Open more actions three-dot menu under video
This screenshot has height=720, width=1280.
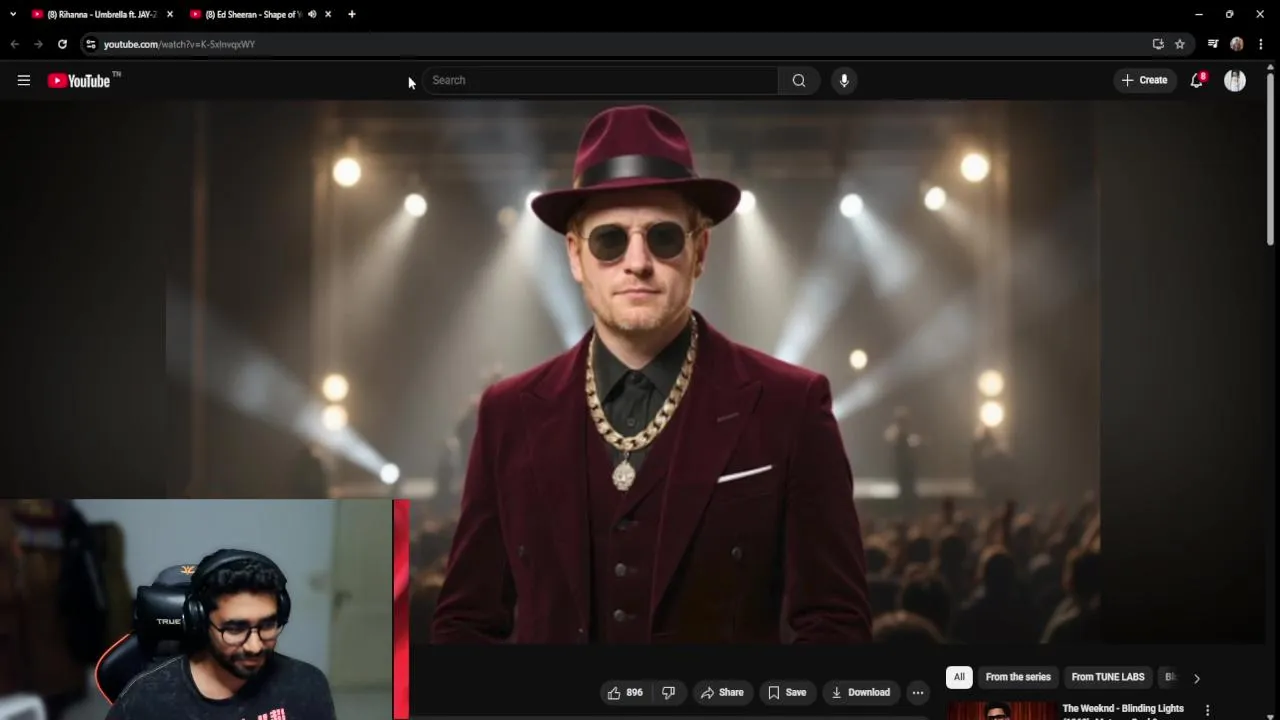(x=918, y=692)
